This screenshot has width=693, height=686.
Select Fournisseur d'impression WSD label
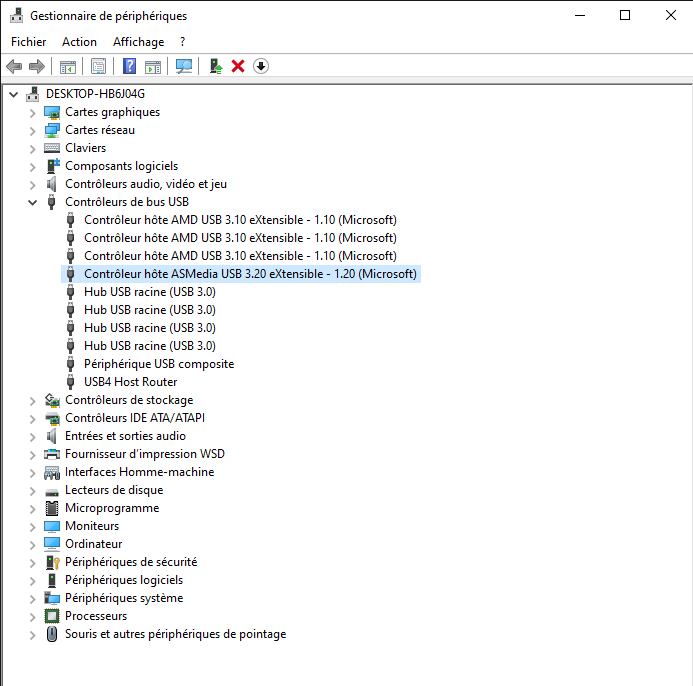145,454
